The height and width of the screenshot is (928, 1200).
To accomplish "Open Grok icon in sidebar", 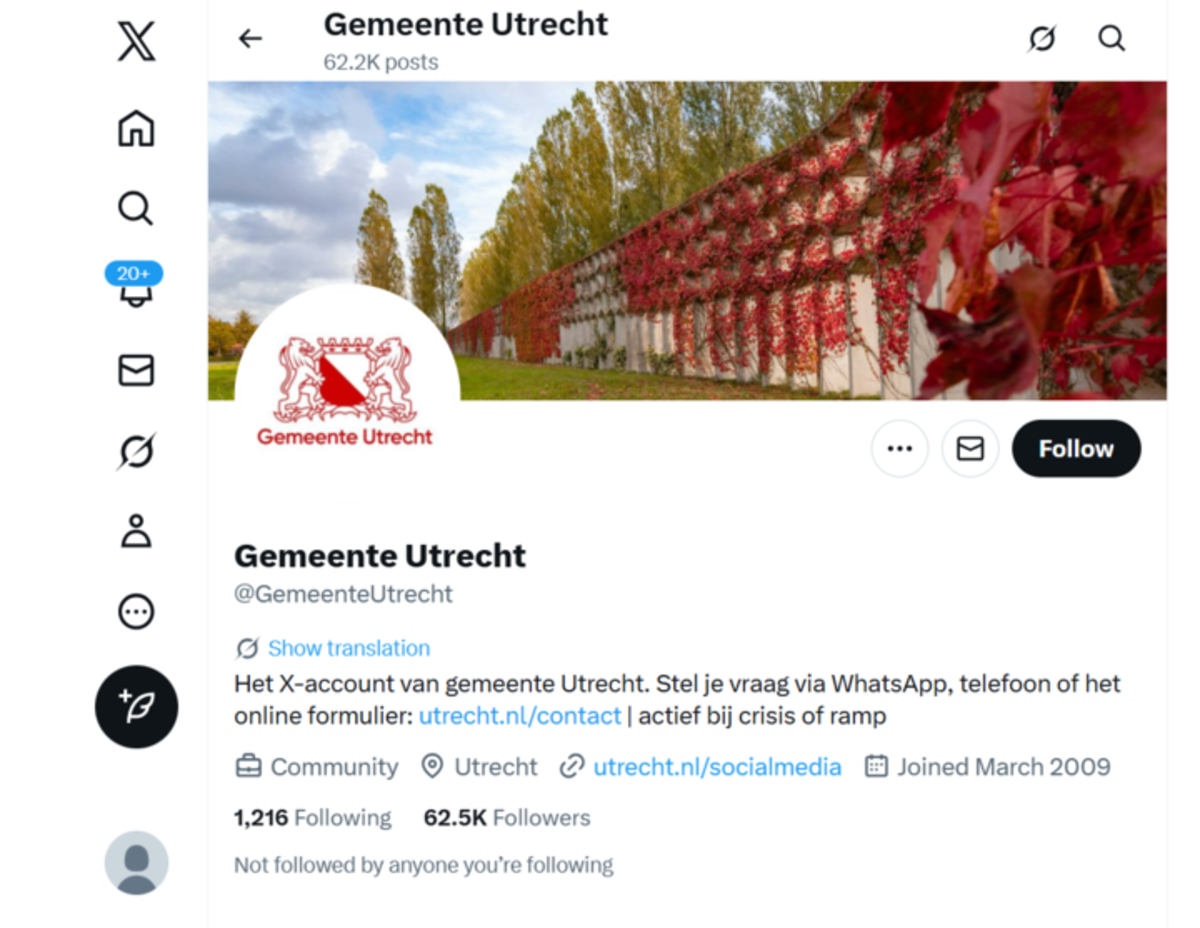I will pos(136,451).
